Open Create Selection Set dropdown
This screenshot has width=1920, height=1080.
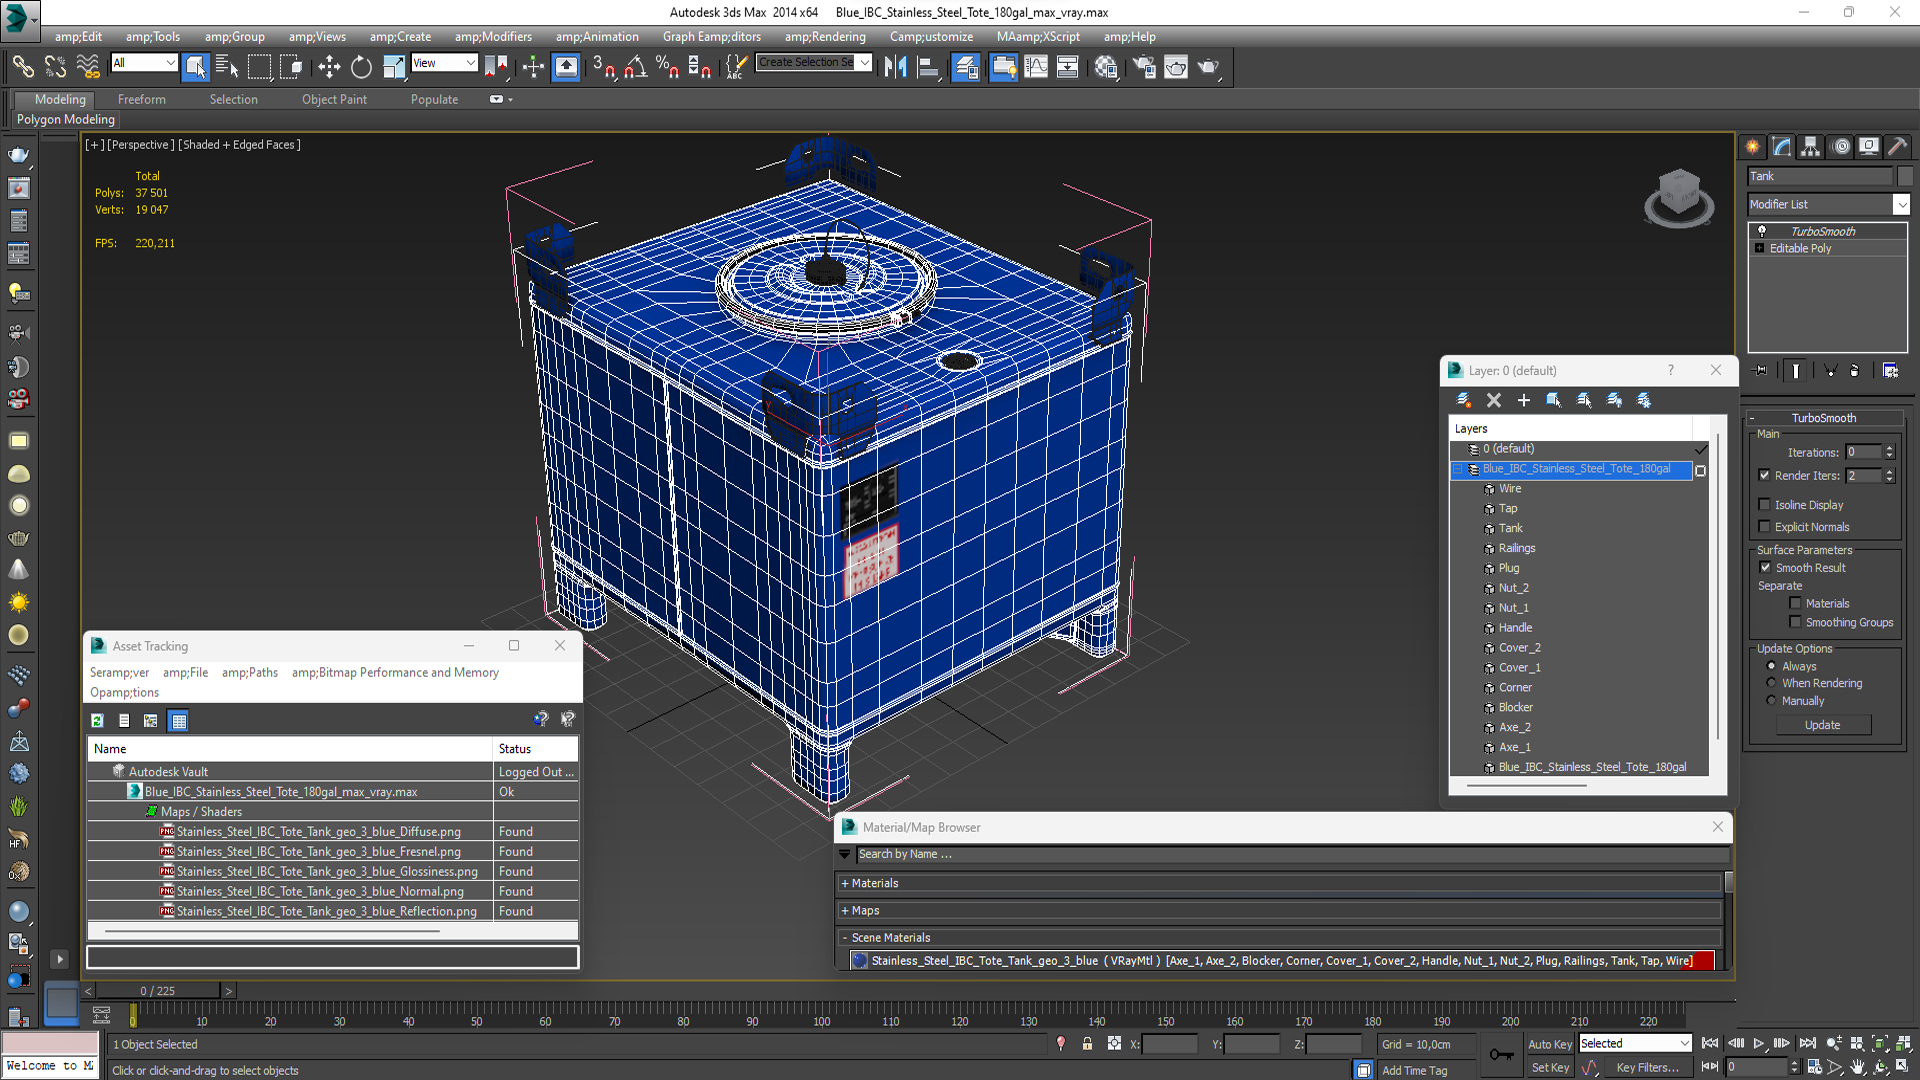(x=864, y=62)
